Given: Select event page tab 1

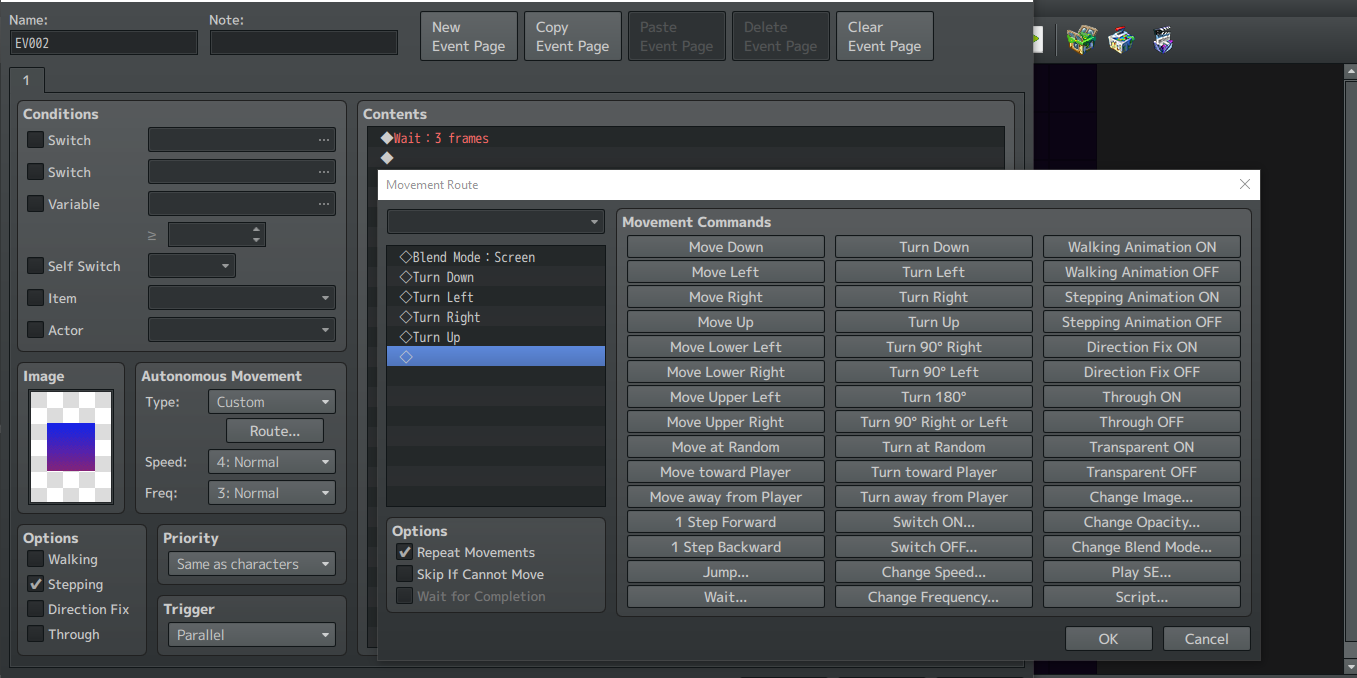Looking at the screenshot, I should point(26,80).
